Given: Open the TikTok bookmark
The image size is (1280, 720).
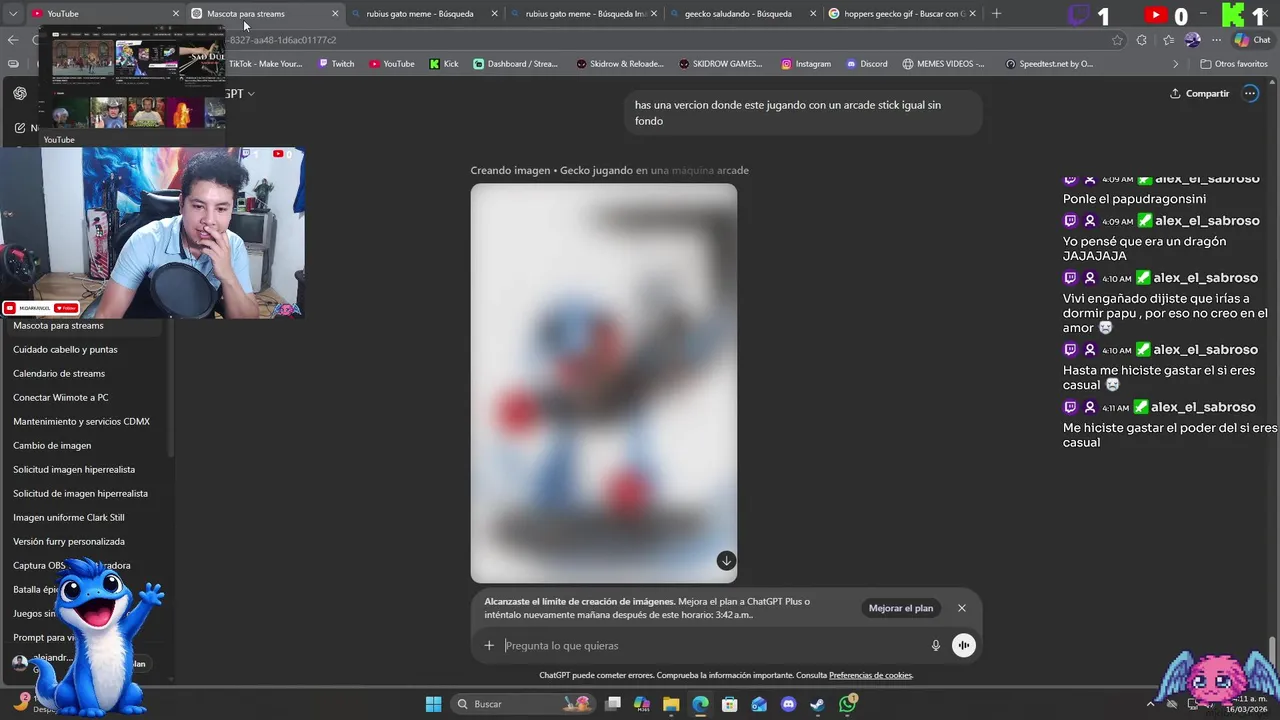Looking at the screenshot, I should click(265, 64).
